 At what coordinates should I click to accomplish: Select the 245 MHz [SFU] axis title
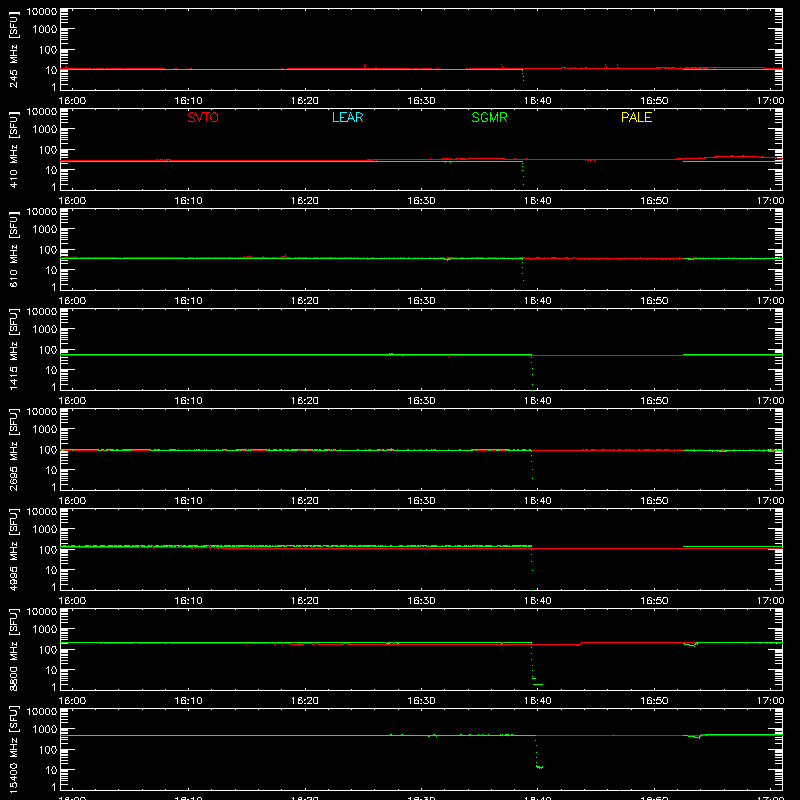[x=14, y=49]
